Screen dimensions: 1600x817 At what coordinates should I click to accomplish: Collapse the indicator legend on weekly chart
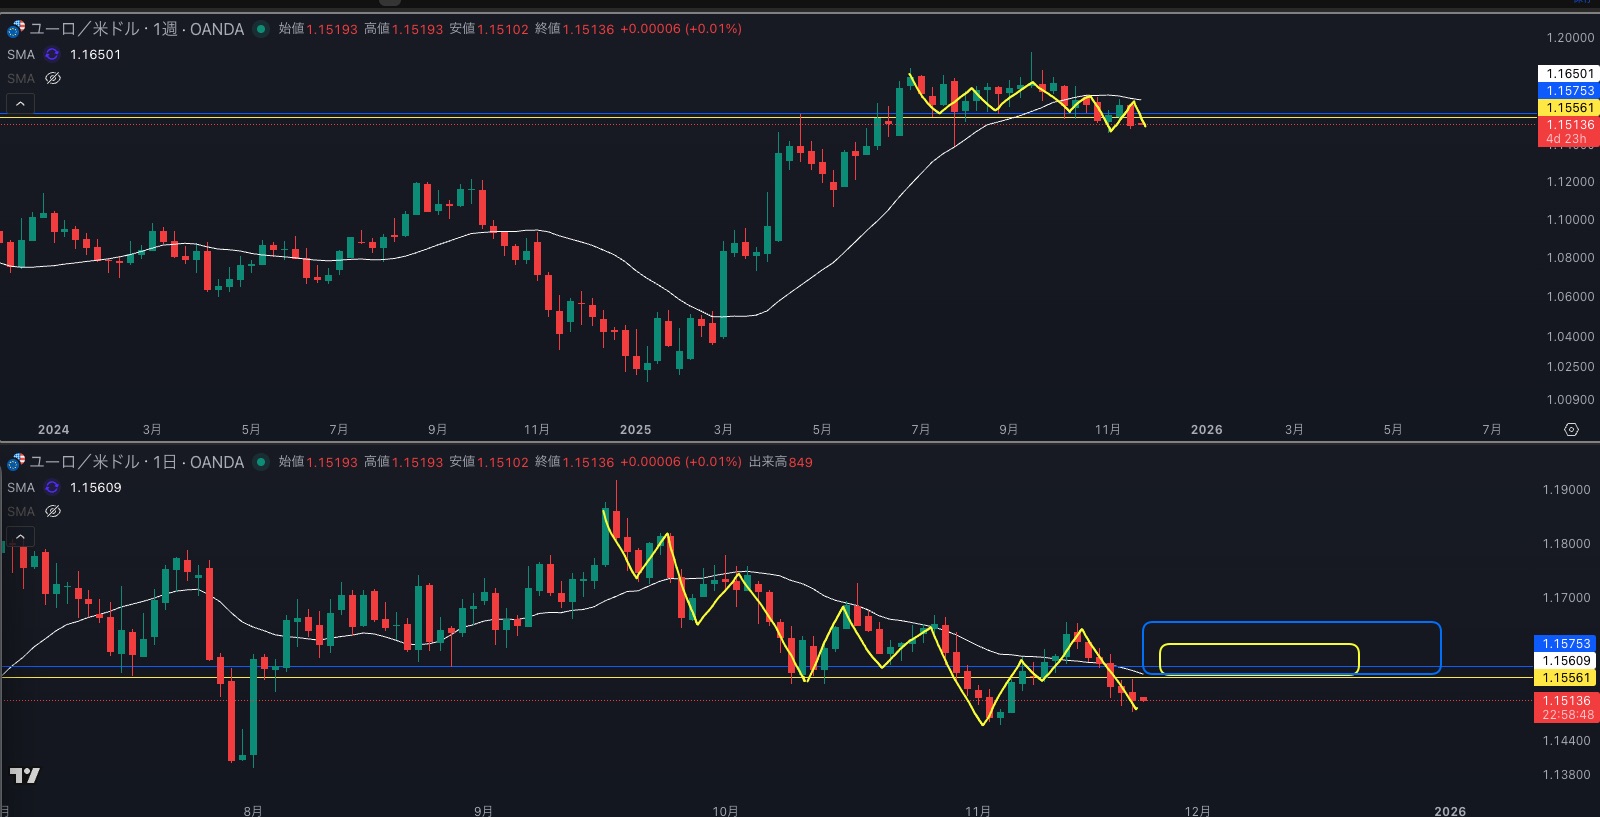[20, 103]
